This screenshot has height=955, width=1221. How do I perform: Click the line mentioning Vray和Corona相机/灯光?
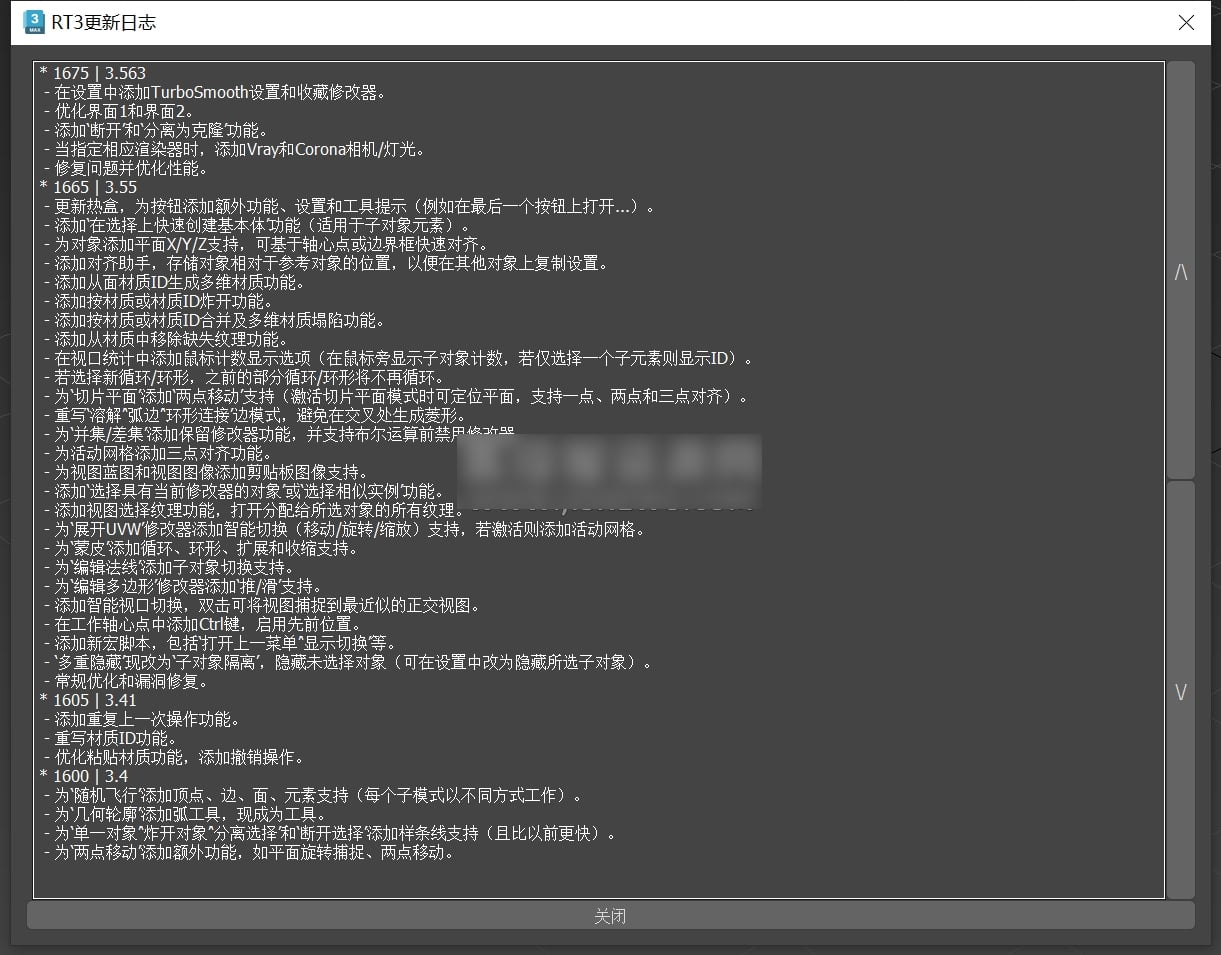[235, 149]
